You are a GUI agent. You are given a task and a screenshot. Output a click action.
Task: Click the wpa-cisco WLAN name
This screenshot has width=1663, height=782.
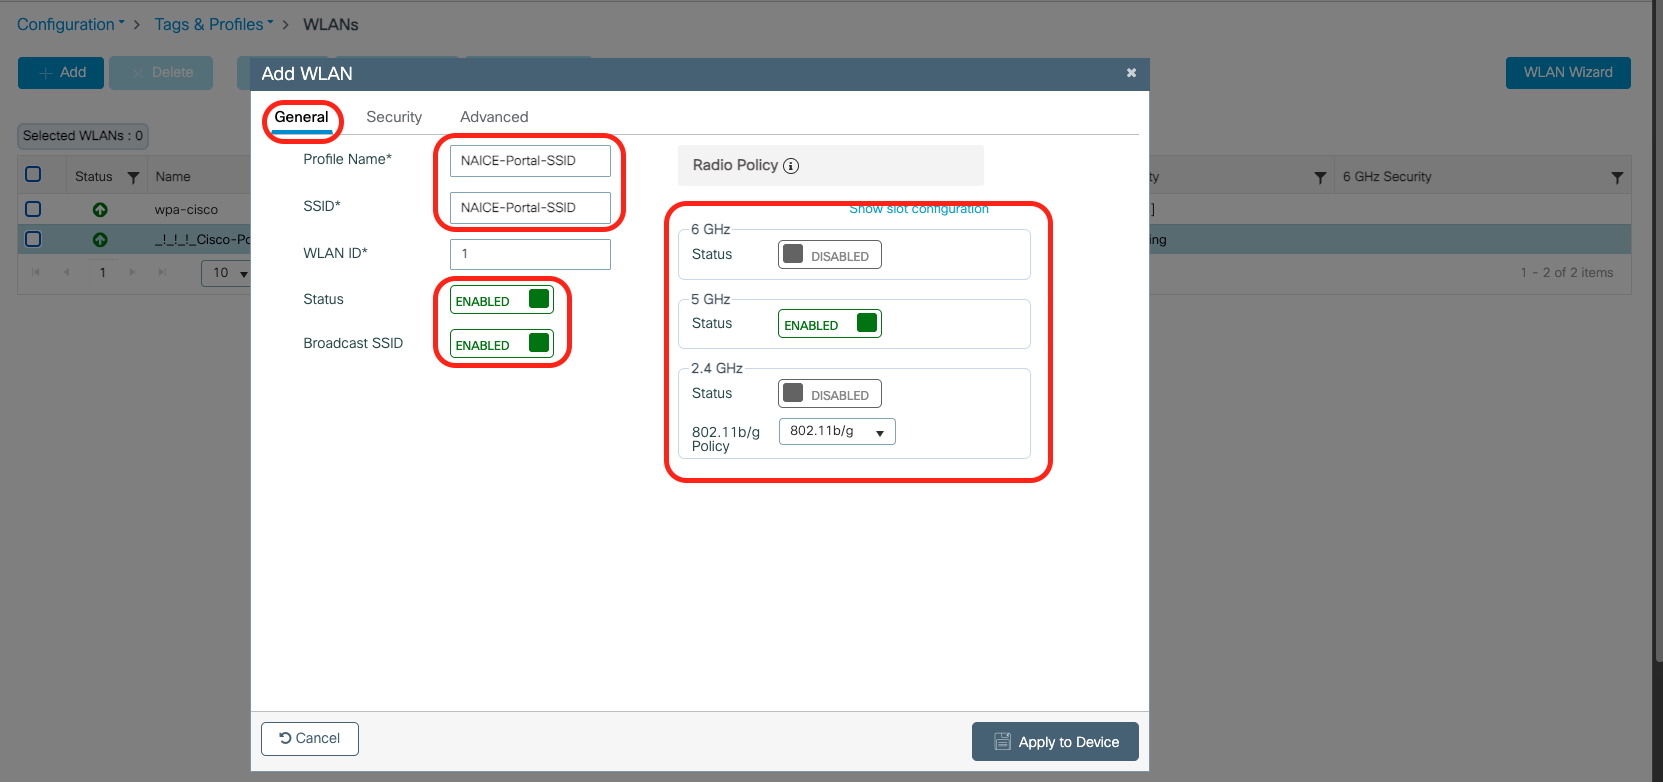tap(186, 210)
